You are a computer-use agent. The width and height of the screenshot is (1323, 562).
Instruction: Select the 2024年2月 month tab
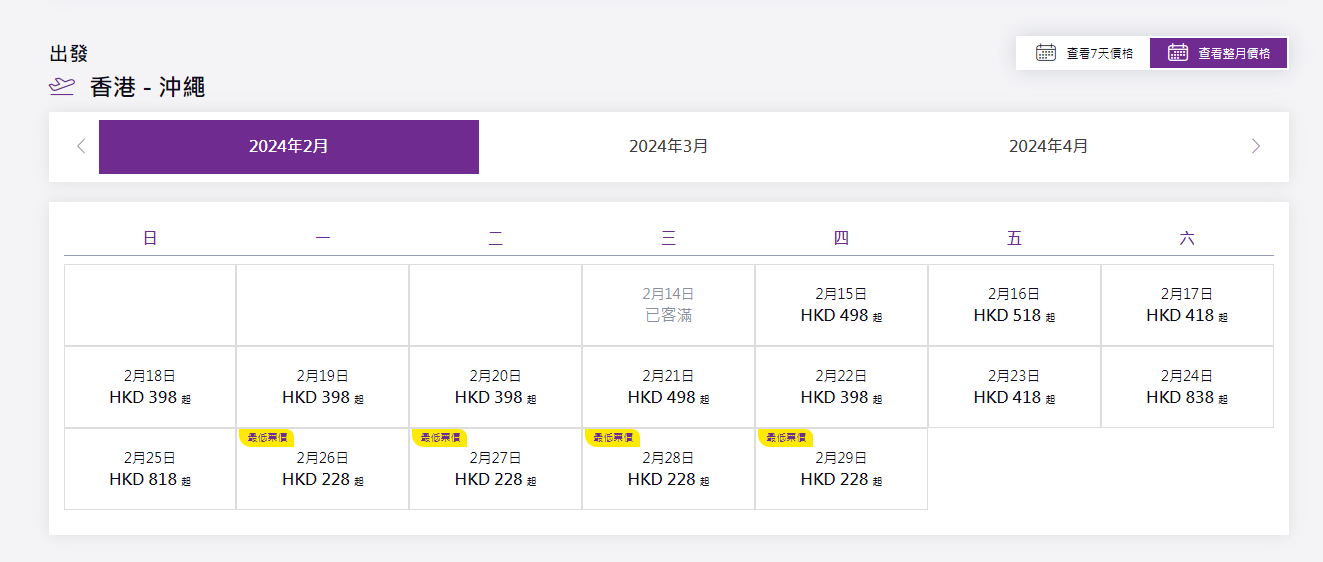click(288, 147)
